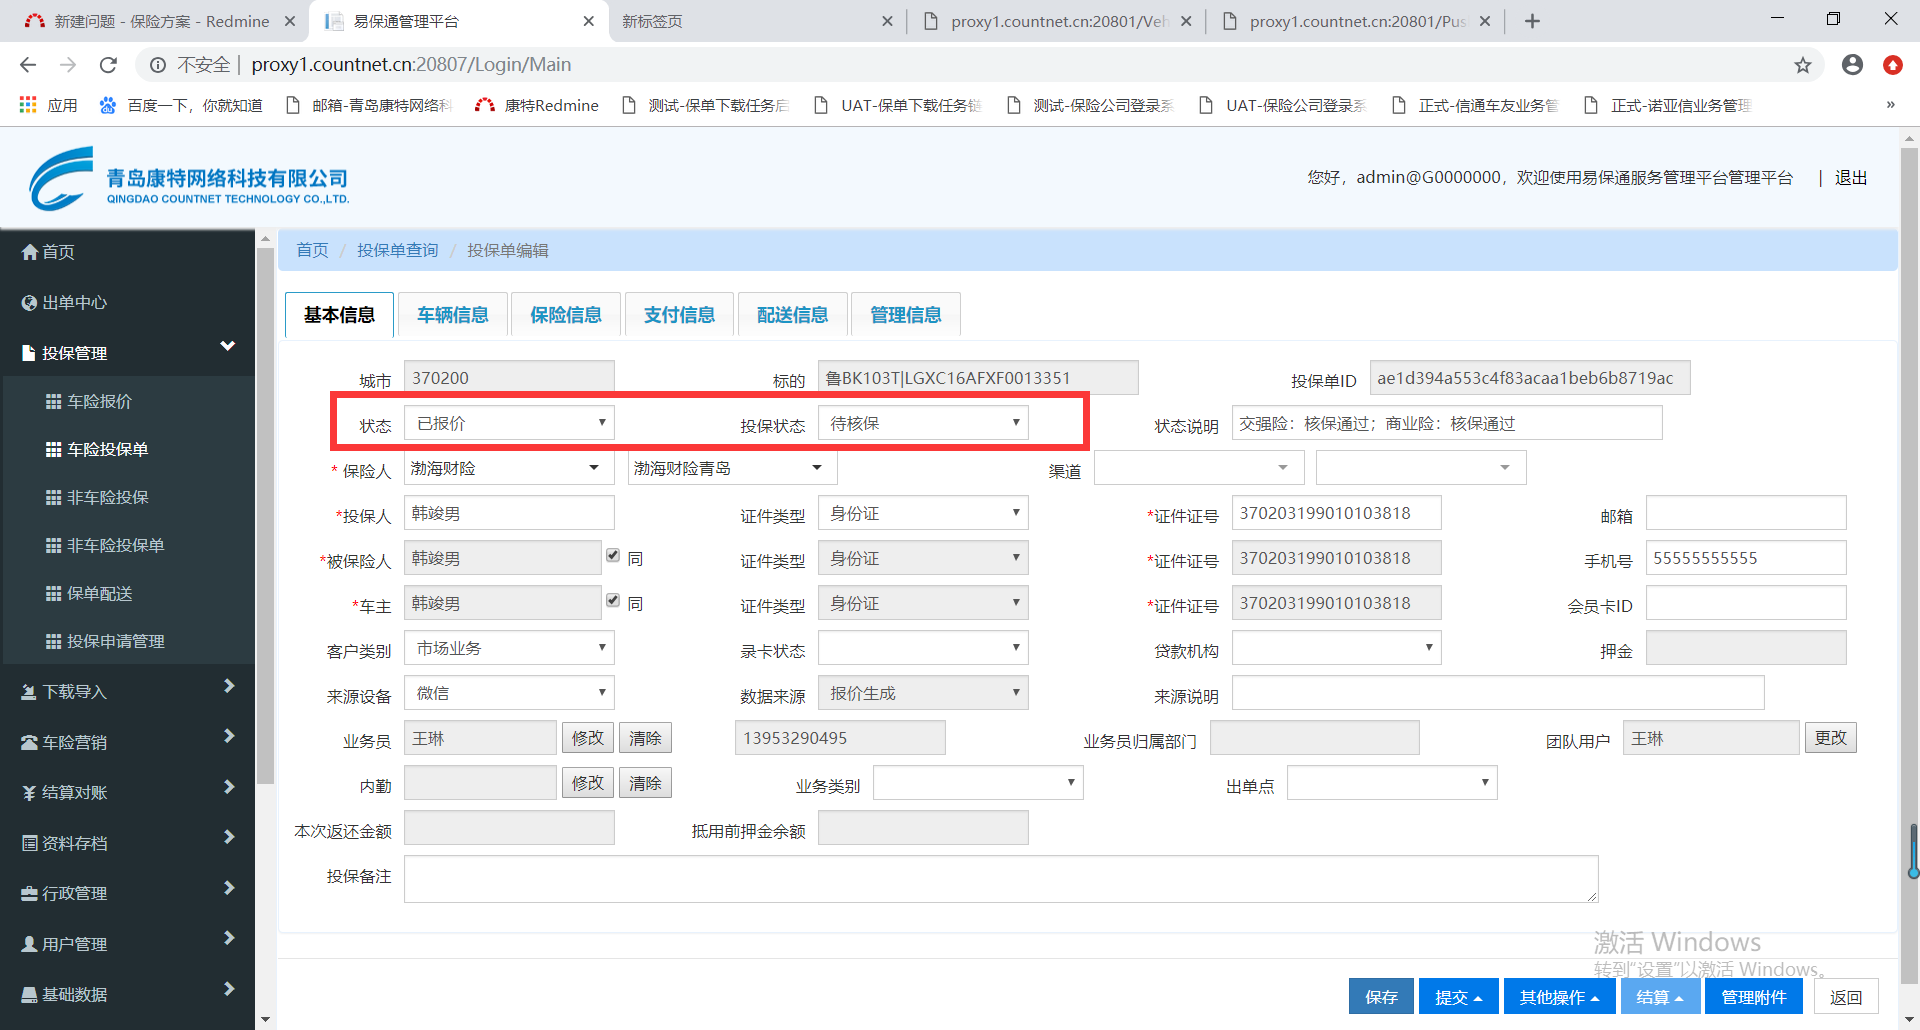The height and width of the screenshot is (1030, 1920).
Task: Switch to the 车辆信息 tab
Action: (x=453, y=315)
